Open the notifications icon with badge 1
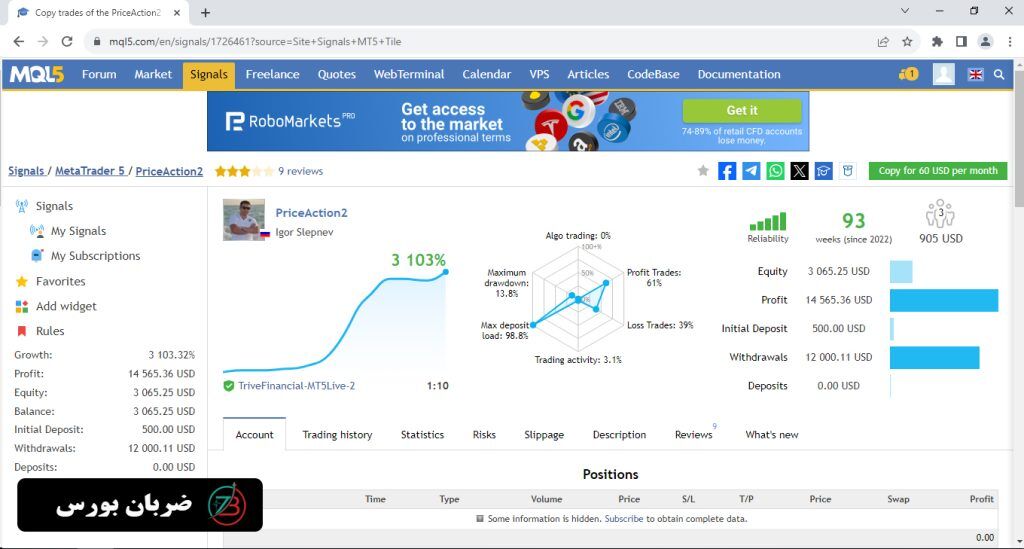 point(908,74)
